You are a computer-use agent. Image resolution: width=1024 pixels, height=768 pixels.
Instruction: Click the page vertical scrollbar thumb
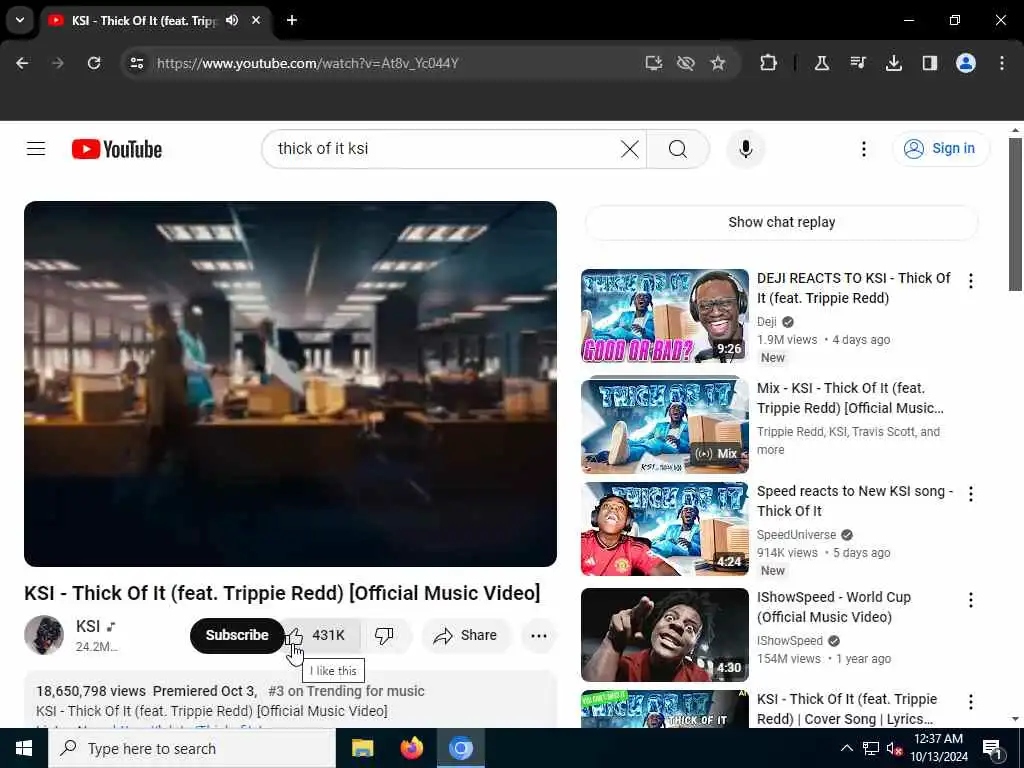(1015, 214)
